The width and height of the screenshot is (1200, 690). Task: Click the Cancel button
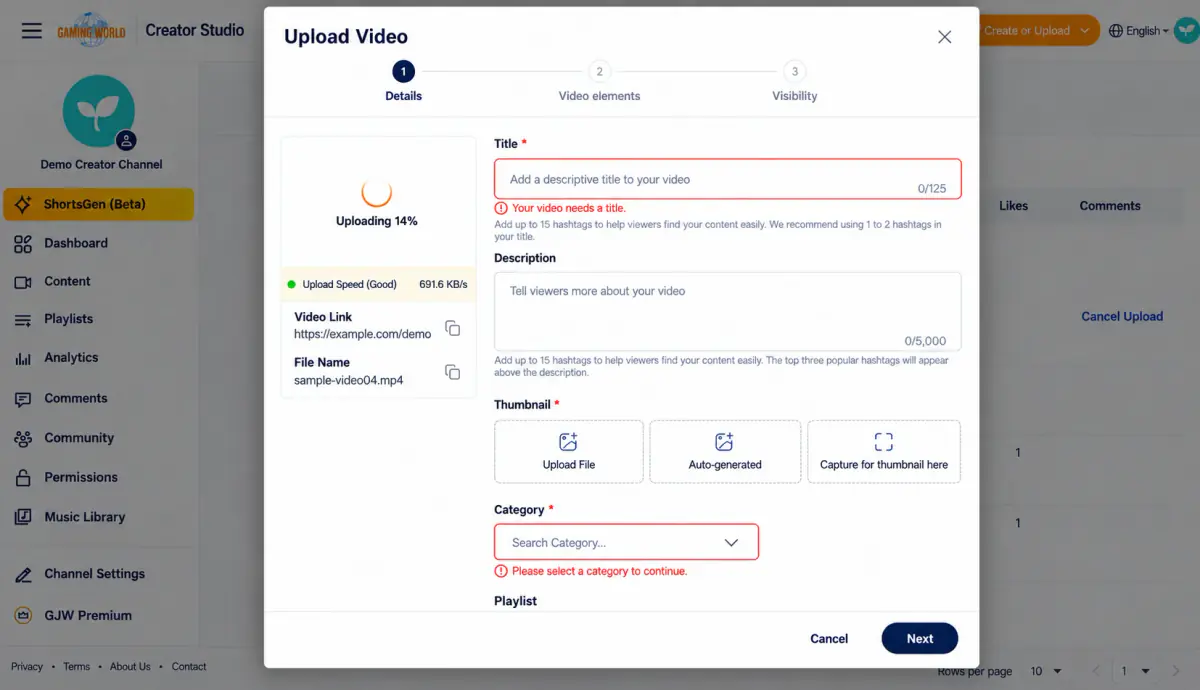829,639
